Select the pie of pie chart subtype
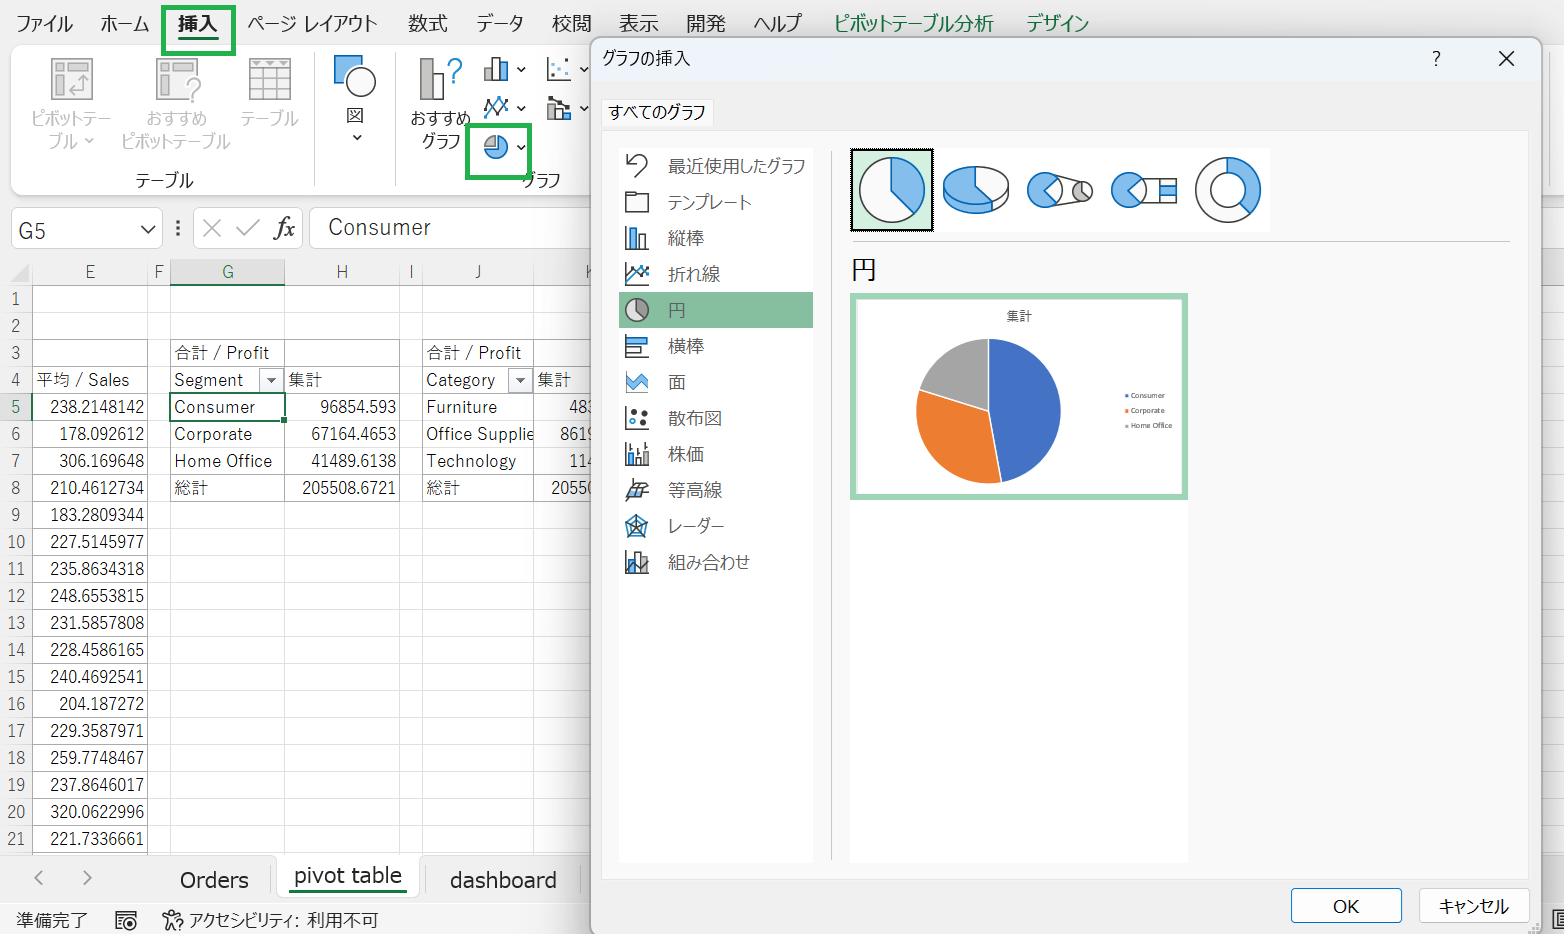The height and width of the screenshot is (934, 1564). (x=1060, y=190)
